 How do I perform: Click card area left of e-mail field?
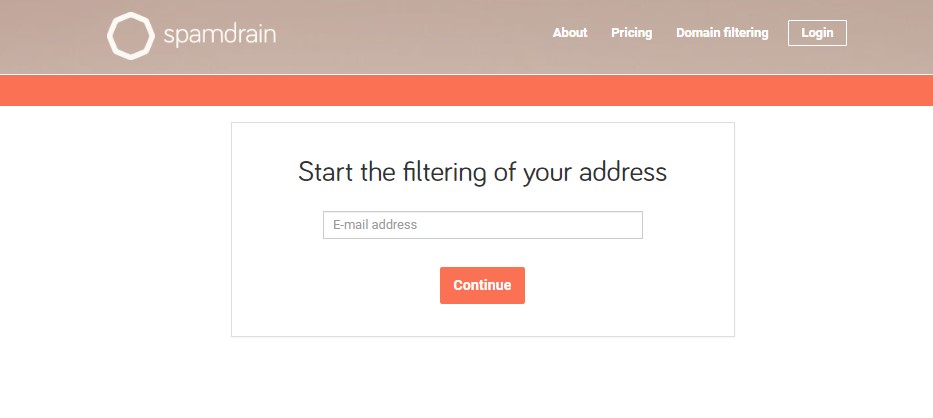coord(277,225)
